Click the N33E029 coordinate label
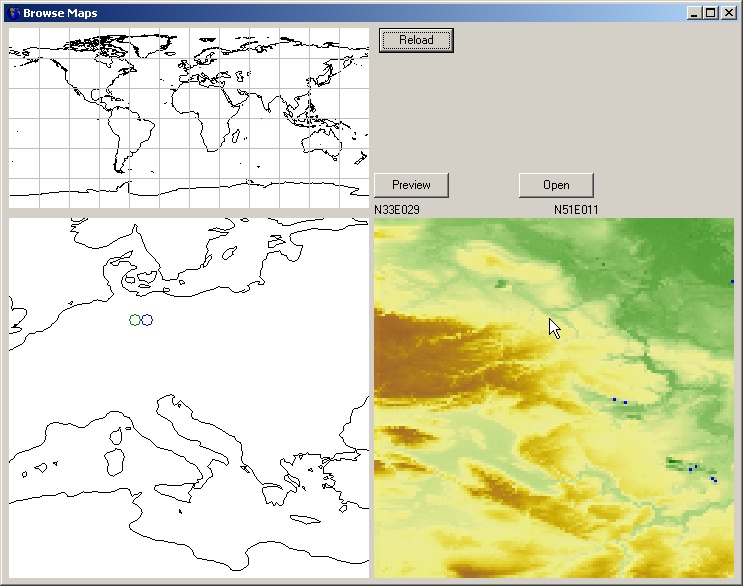The height and width of the screenshot is (586, 743). pyautogui.click(x=397, y=210)
